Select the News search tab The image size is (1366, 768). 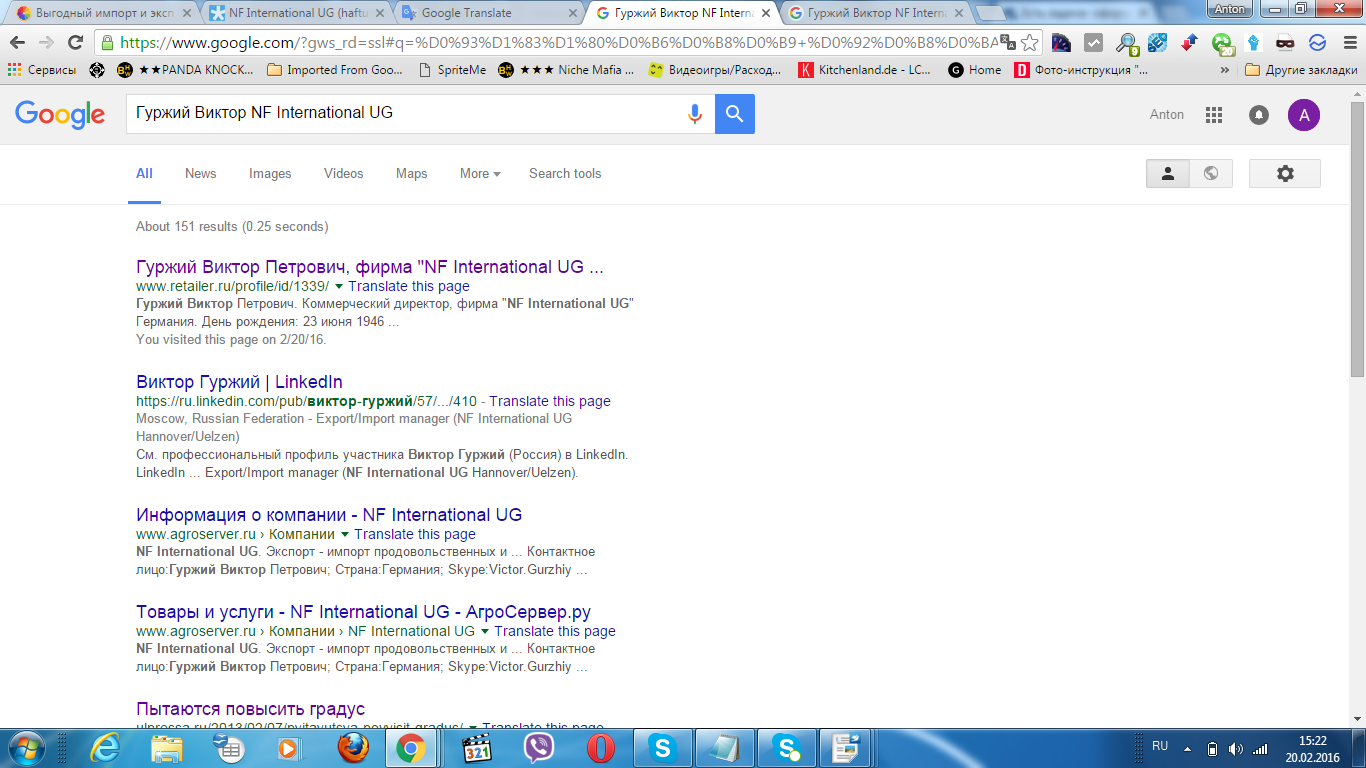click(x=200, y=174)
